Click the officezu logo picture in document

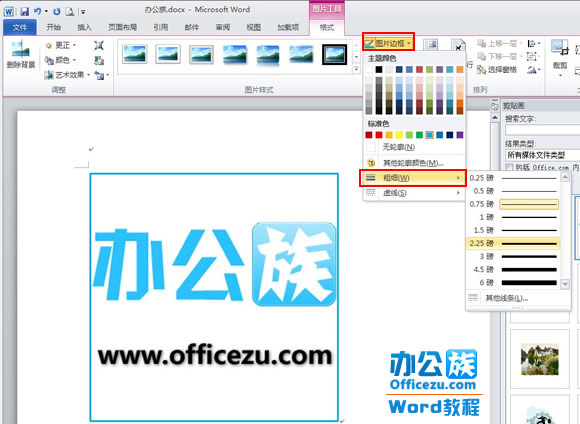(x=214, y=297)
